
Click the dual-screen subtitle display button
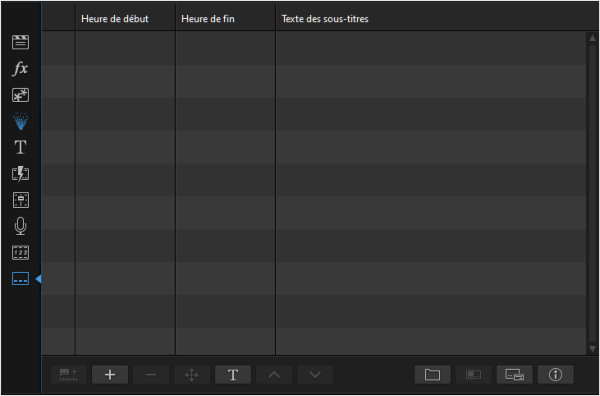click(514, 375)
